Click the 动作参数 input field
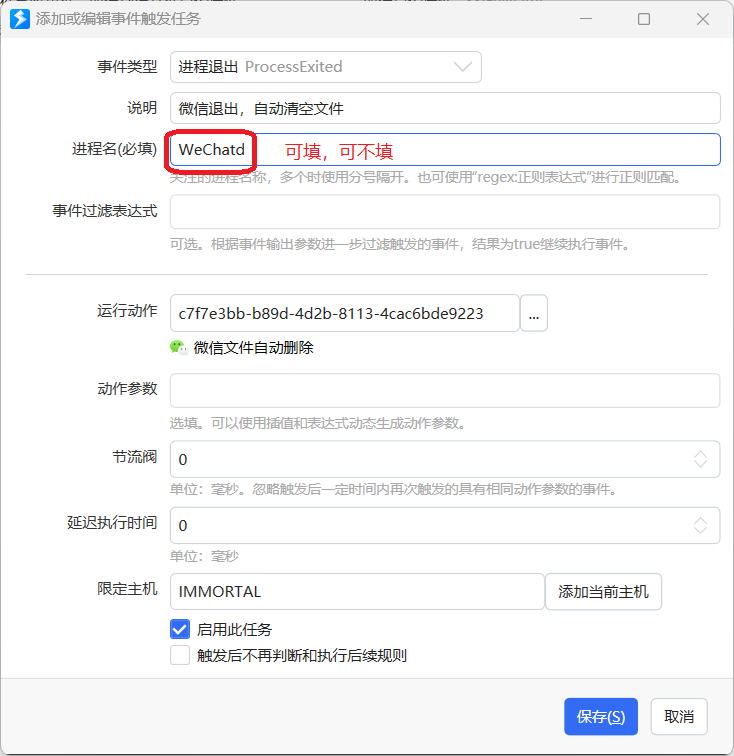734x756 pixels. pos(445,391)
